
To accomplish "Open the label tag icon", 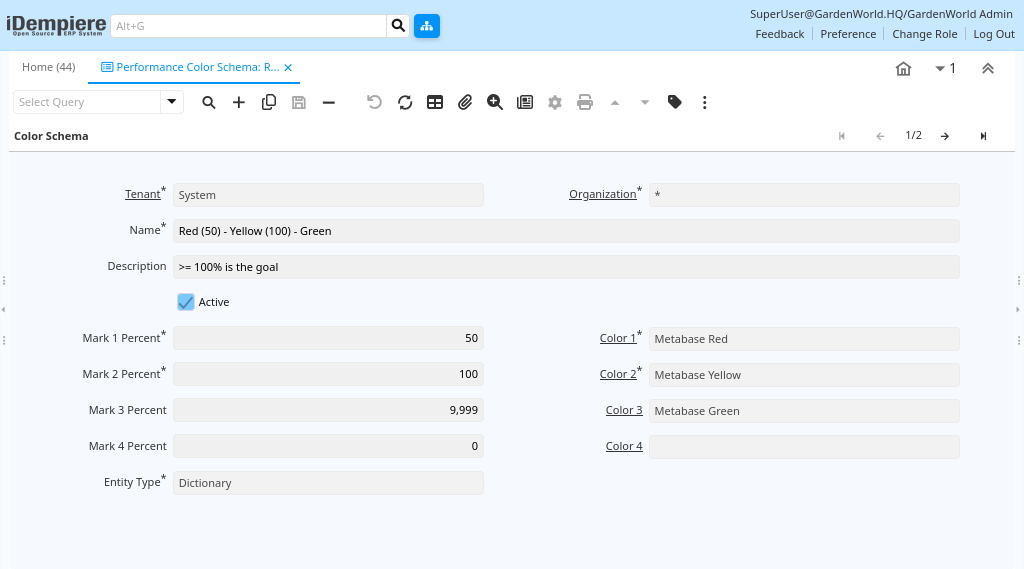I will tap(675, 103).
